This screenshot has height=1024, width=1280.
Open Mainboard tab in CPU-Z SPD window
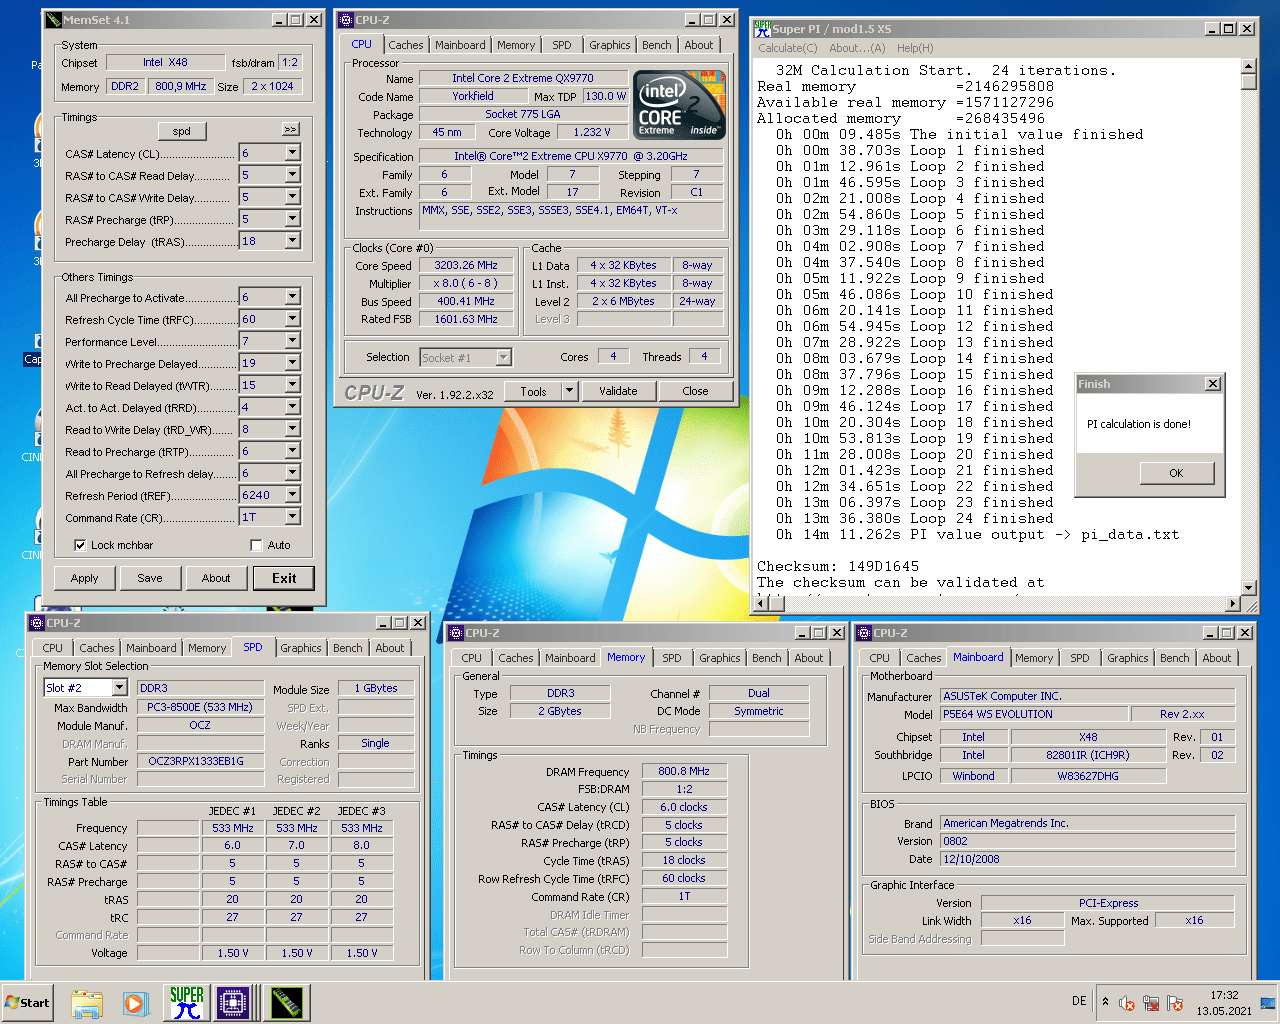click(x=151, y=648)
